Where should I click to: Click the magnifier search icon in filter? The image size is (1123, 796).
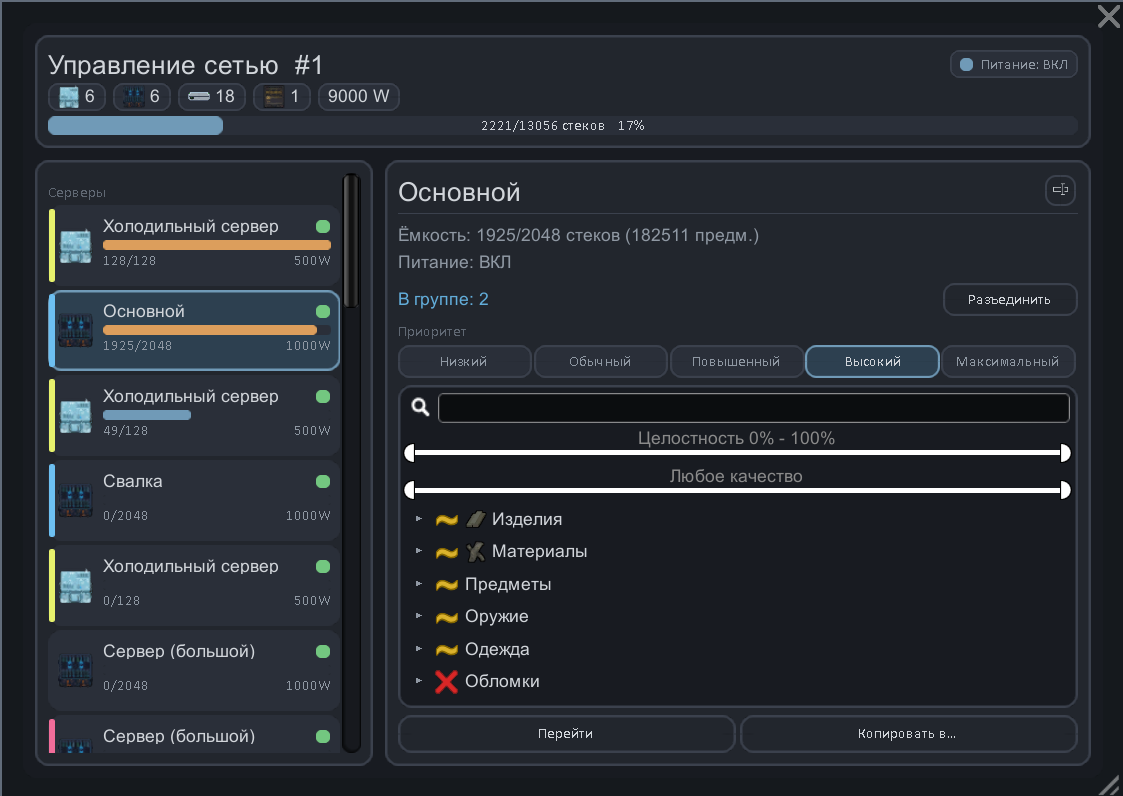(420, 407)
